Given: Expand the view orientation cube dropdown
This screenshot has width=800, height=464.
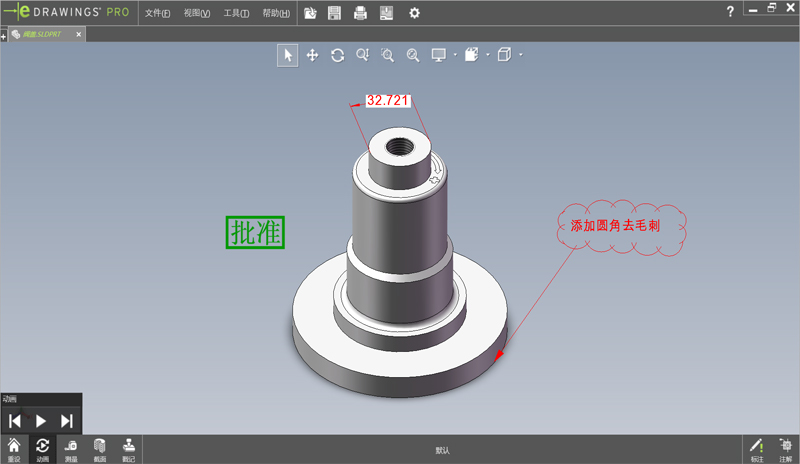Looking at the screenshot, I should pyautogui.click(x=521, y=55).
